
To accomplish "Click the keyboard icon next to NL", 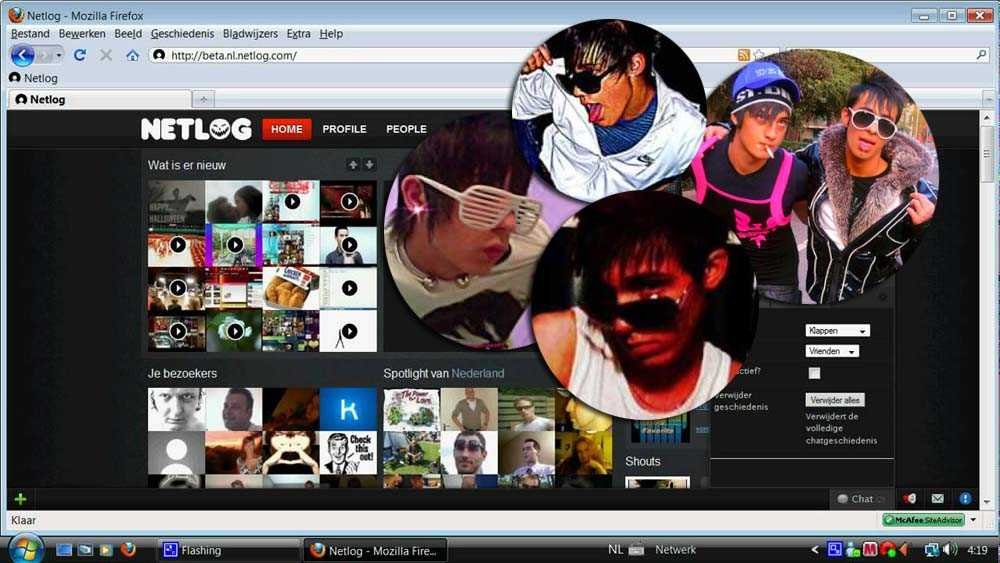I will coord(636,550).
